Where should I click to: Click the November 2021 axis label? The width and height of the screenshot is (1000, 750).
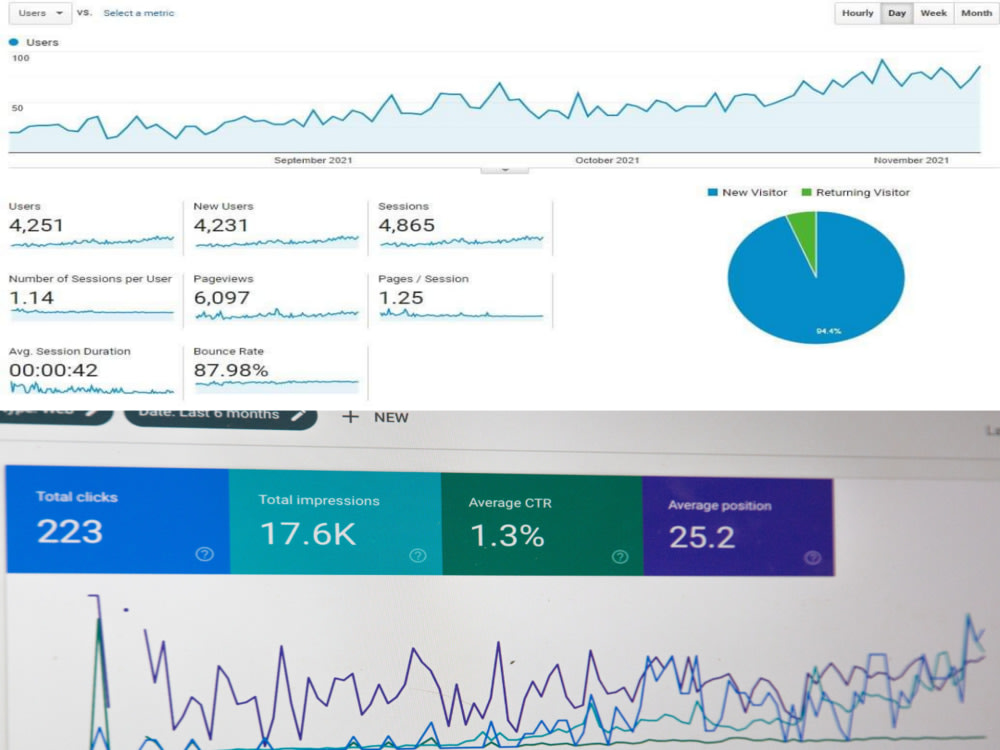[911, 160]
